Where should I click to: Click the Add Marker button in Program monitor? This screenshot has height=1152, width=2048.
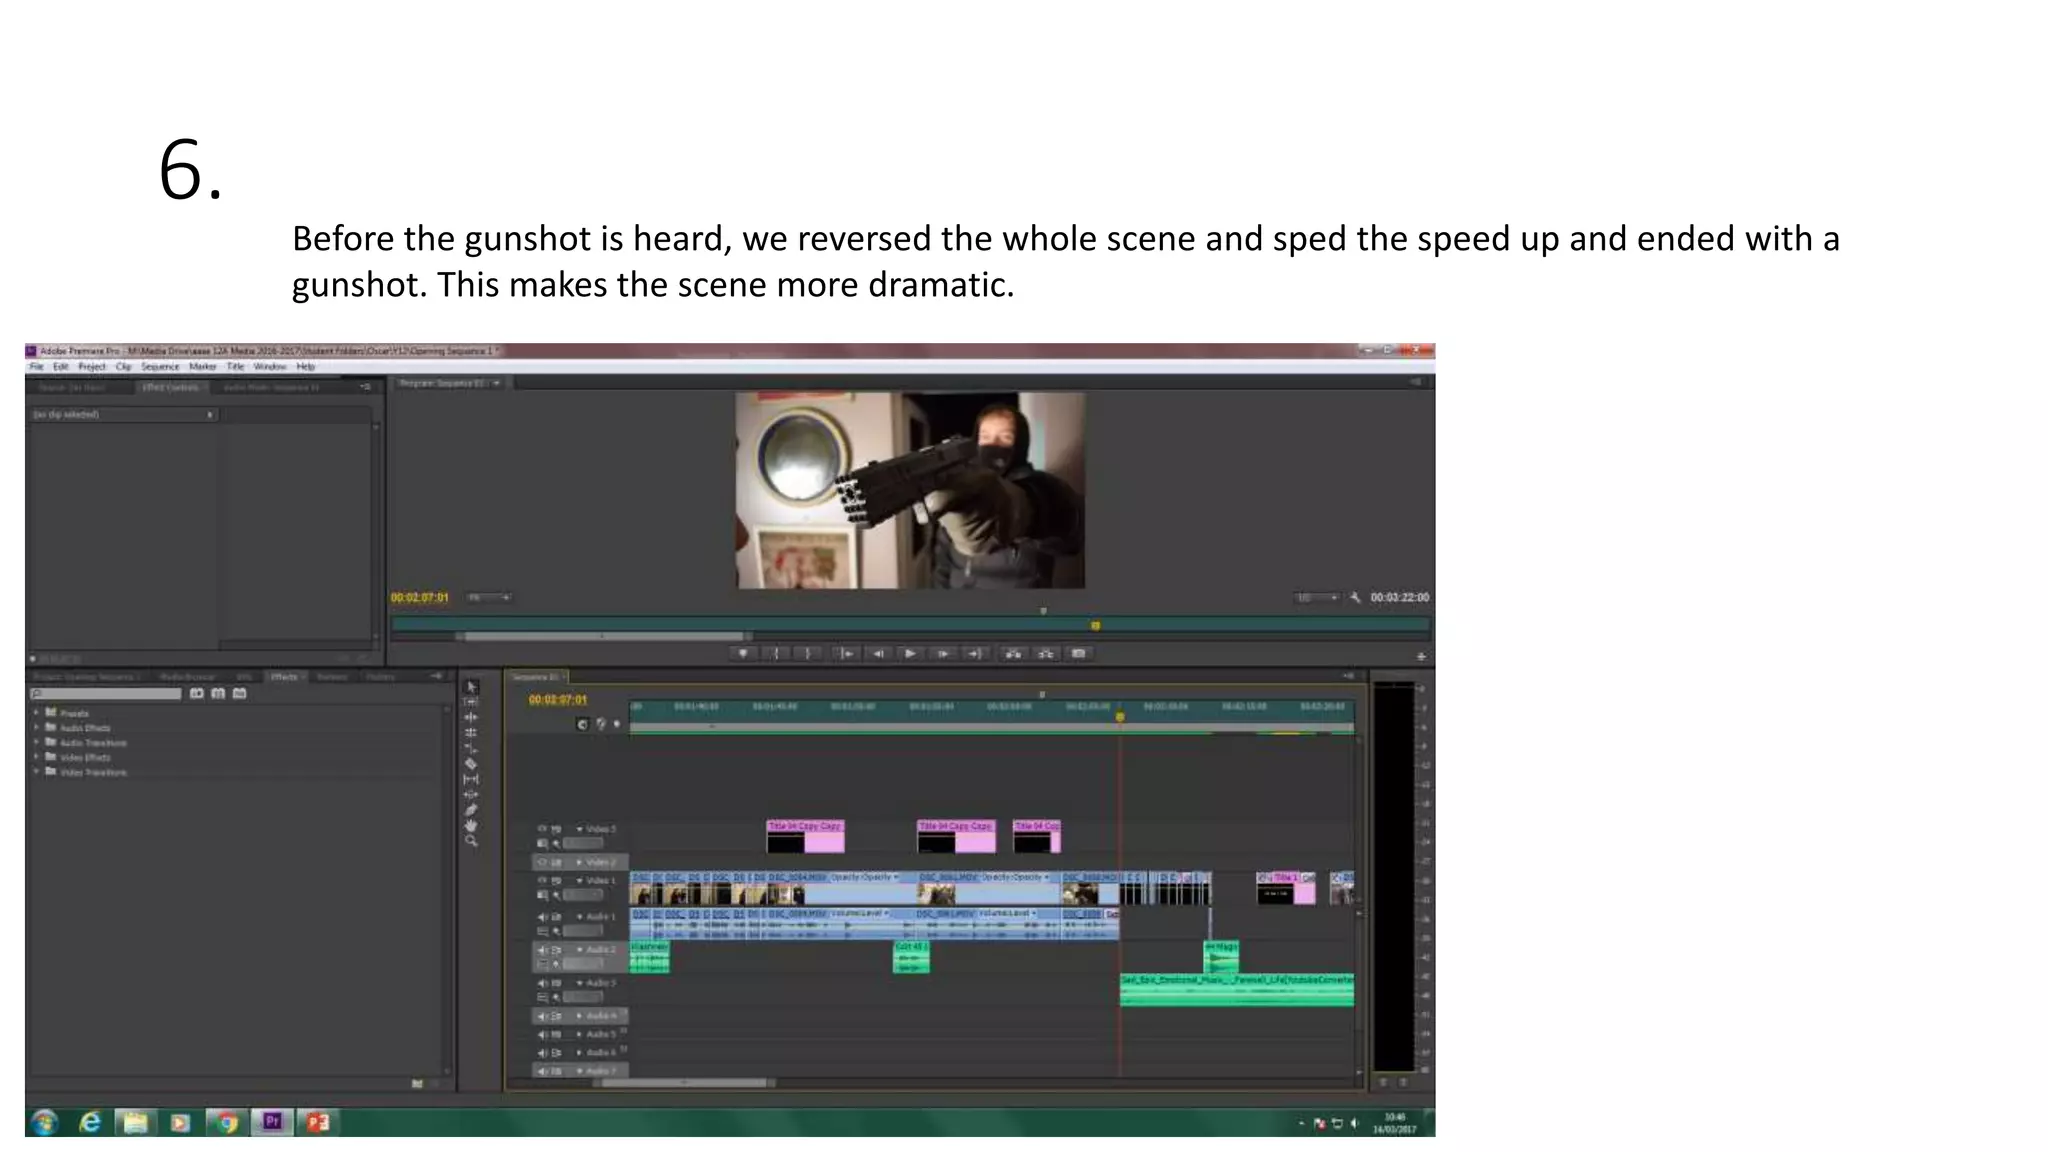[743, 654]
